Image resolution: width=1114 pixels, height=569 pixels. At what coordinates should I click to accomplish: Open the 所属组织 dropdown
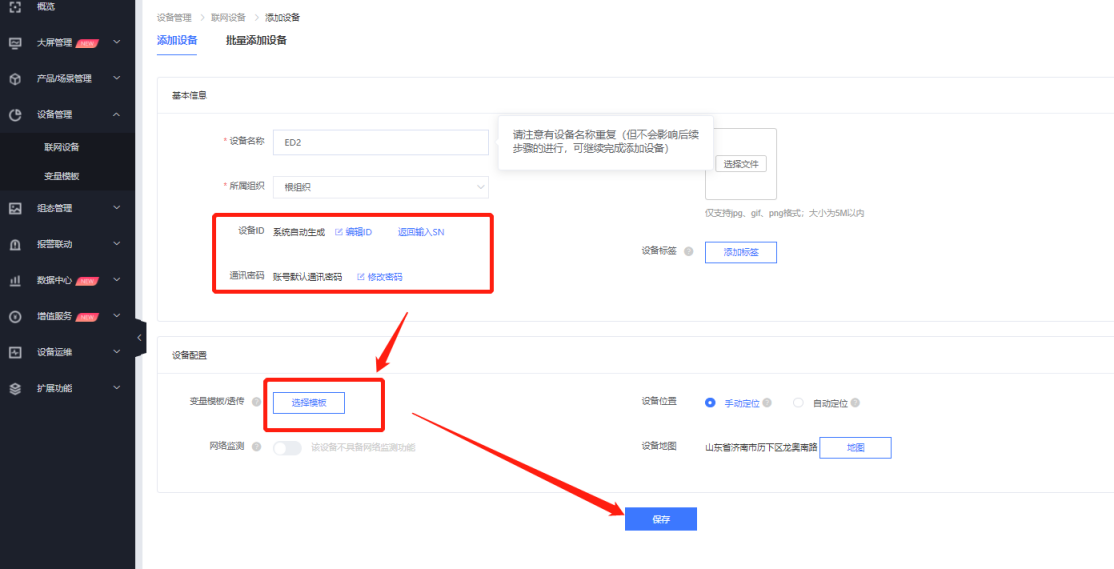(380, 187)
